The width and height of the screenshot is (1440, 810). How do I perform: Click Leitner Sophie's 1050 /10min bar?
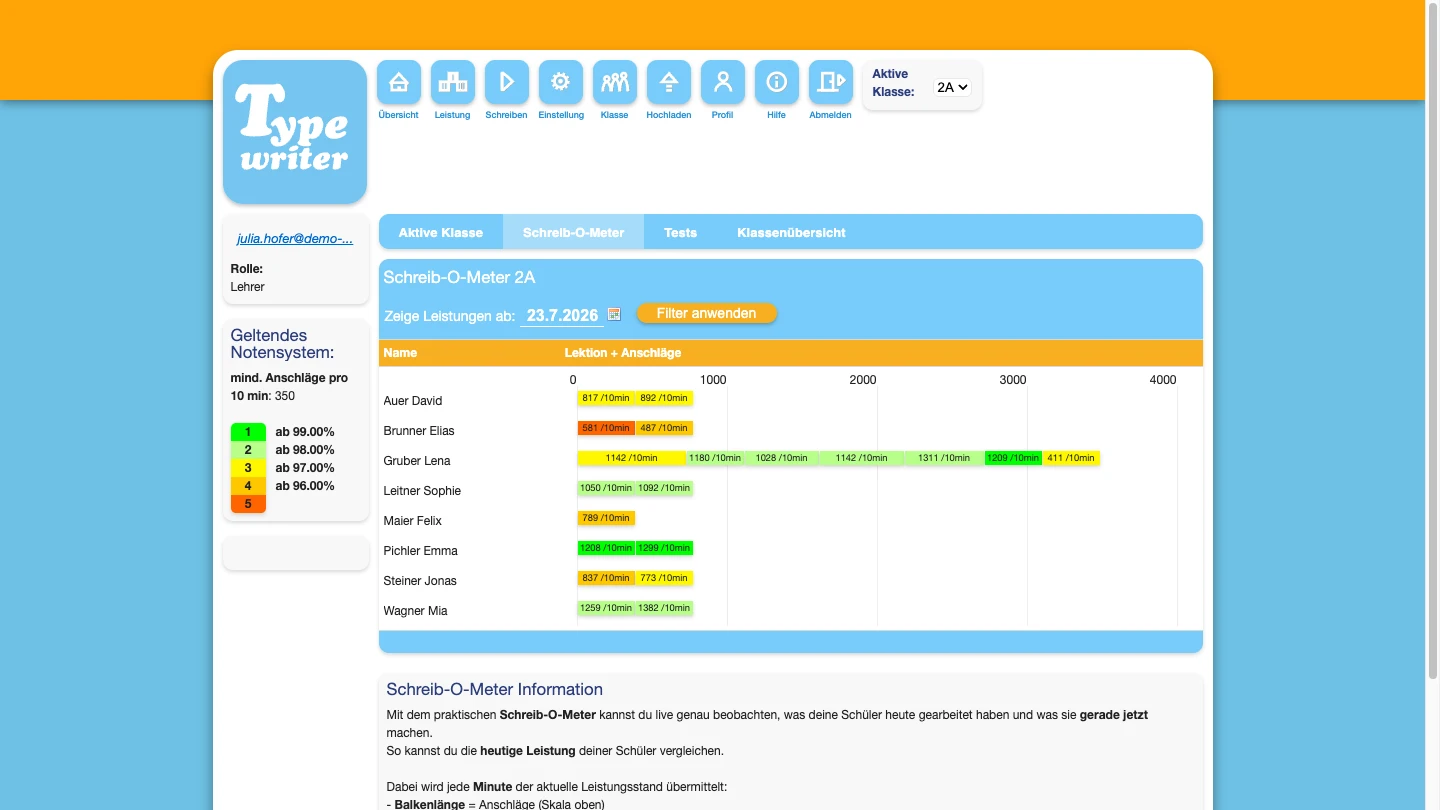tap(606, 488)
